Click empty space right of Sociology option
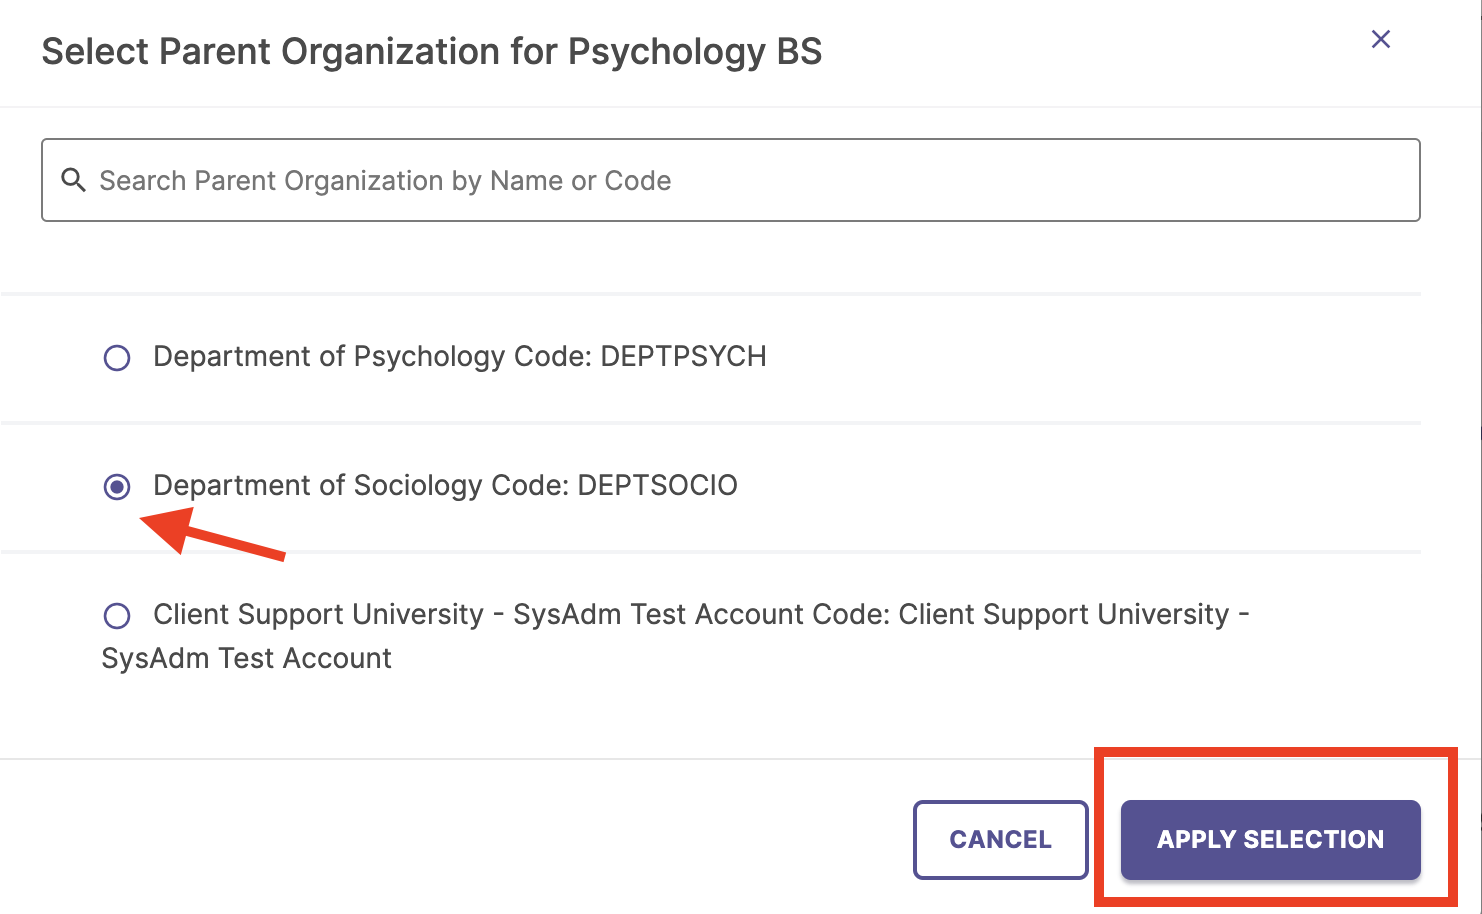Viewport: 1482px width, 914px height. [x=1080, y=486]
